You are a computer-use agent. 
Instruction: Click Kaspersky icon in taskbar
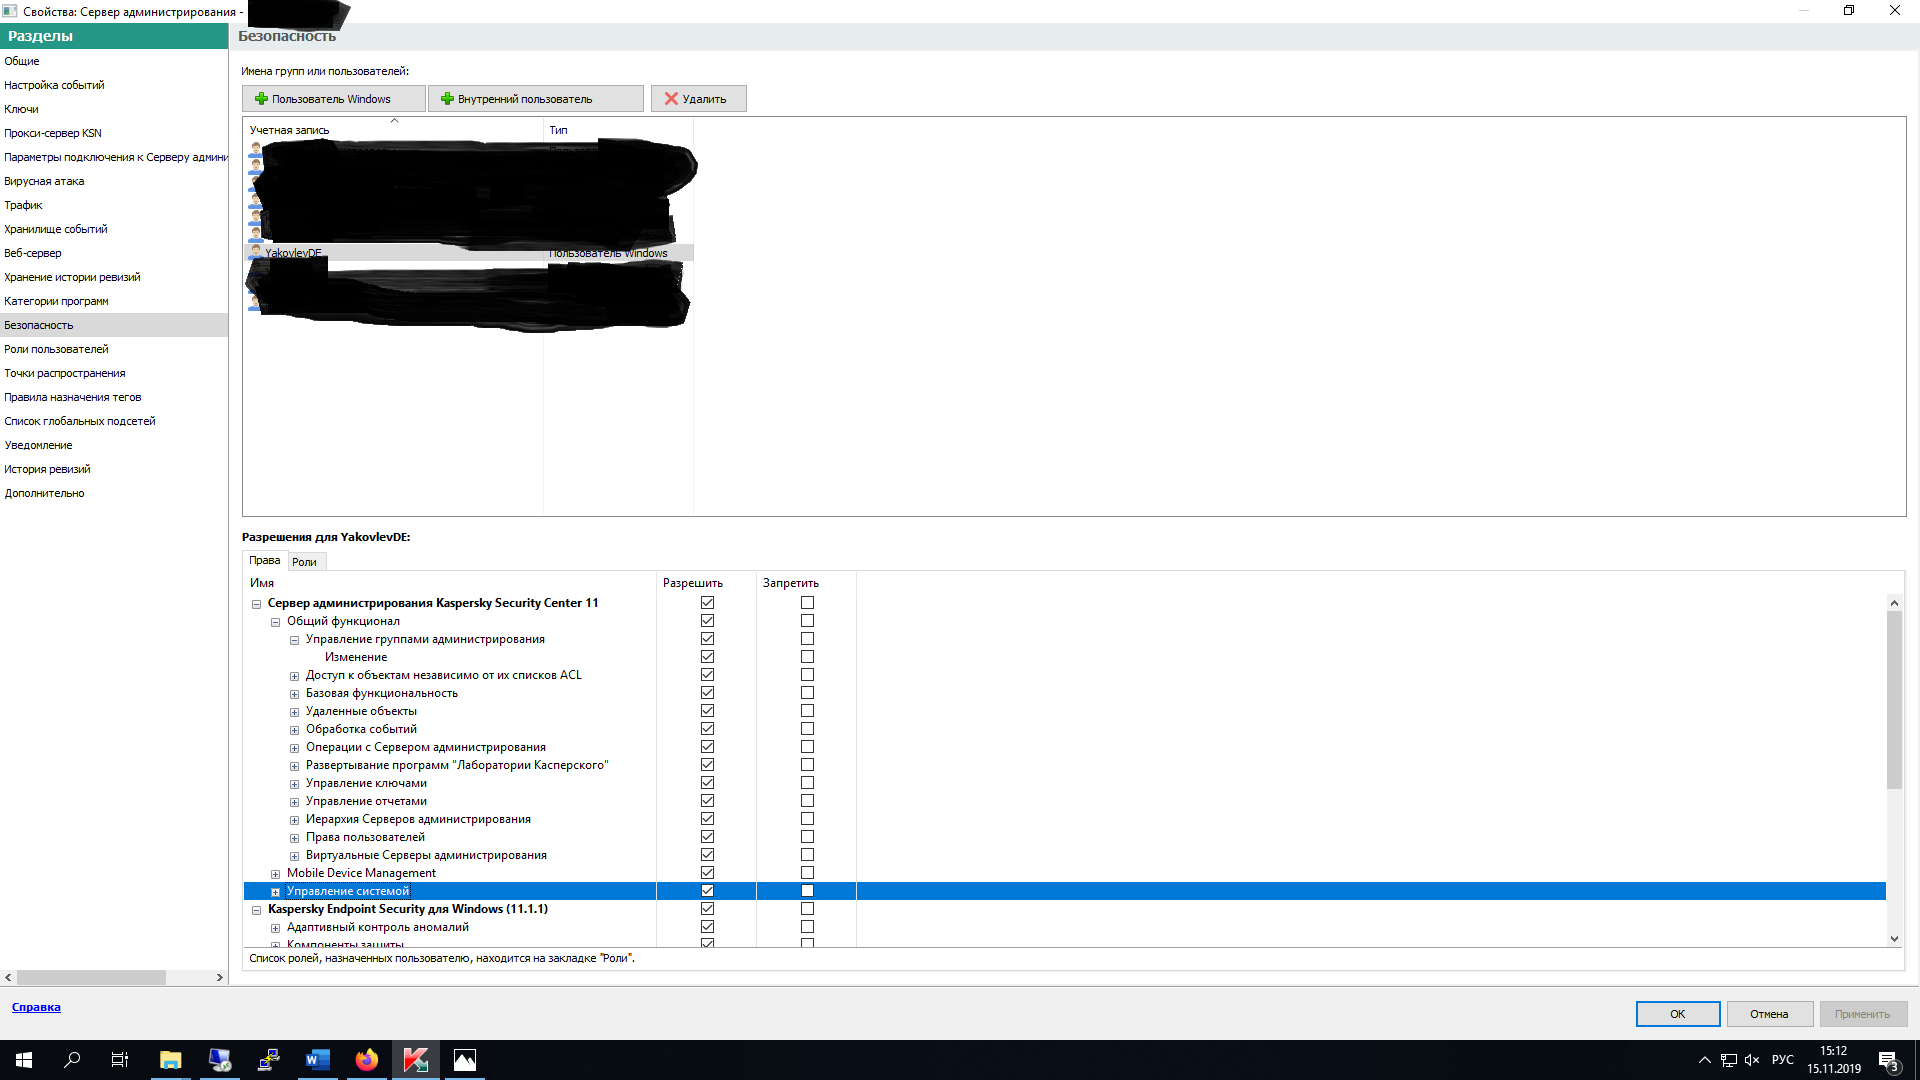[x=415, y=1060]
